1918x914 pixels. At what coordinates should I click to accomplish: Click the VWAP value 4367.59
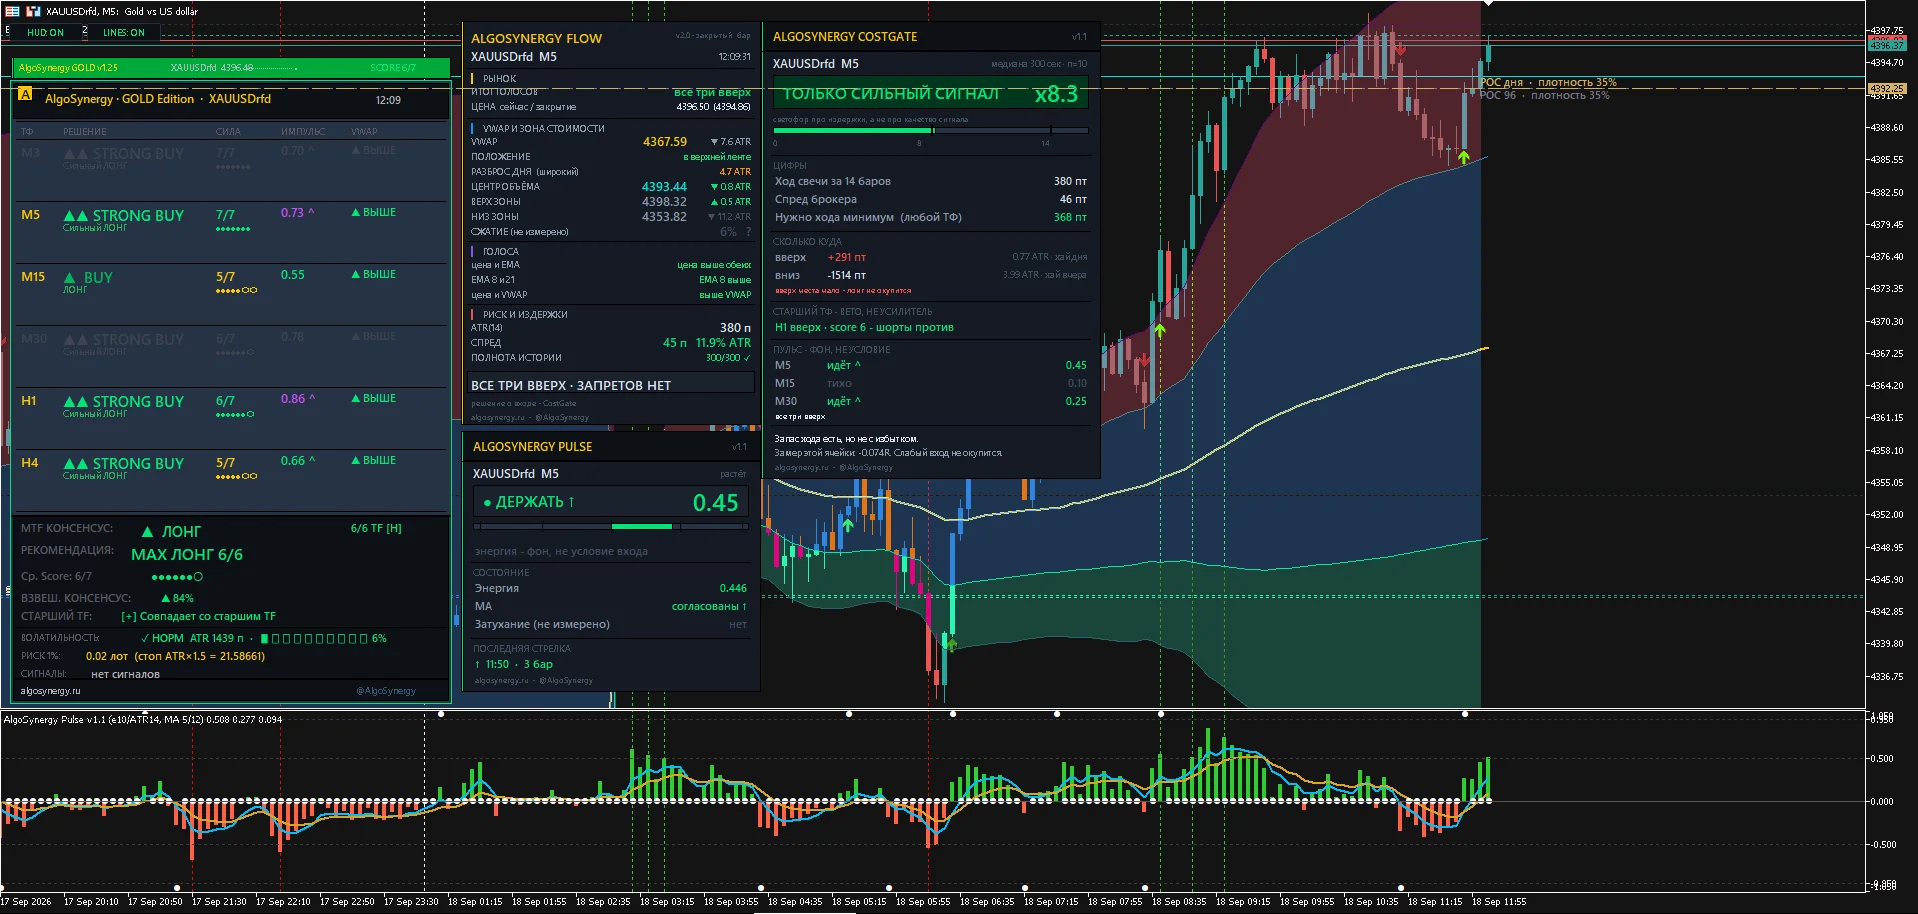pyautogui.click(x=665, y=142)
